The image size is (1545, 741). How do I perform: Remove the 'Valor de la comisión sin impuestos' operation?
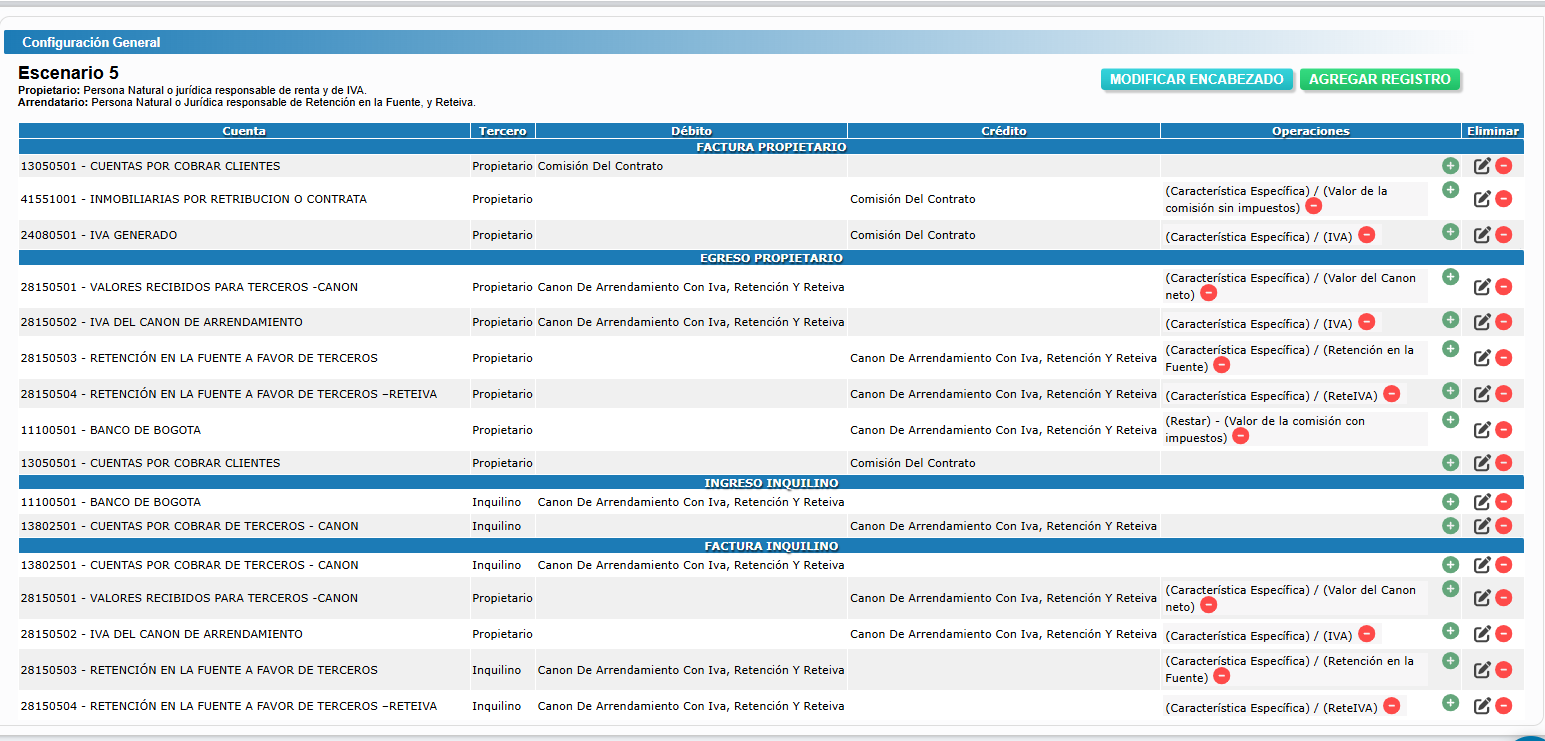pos(1313,207)
